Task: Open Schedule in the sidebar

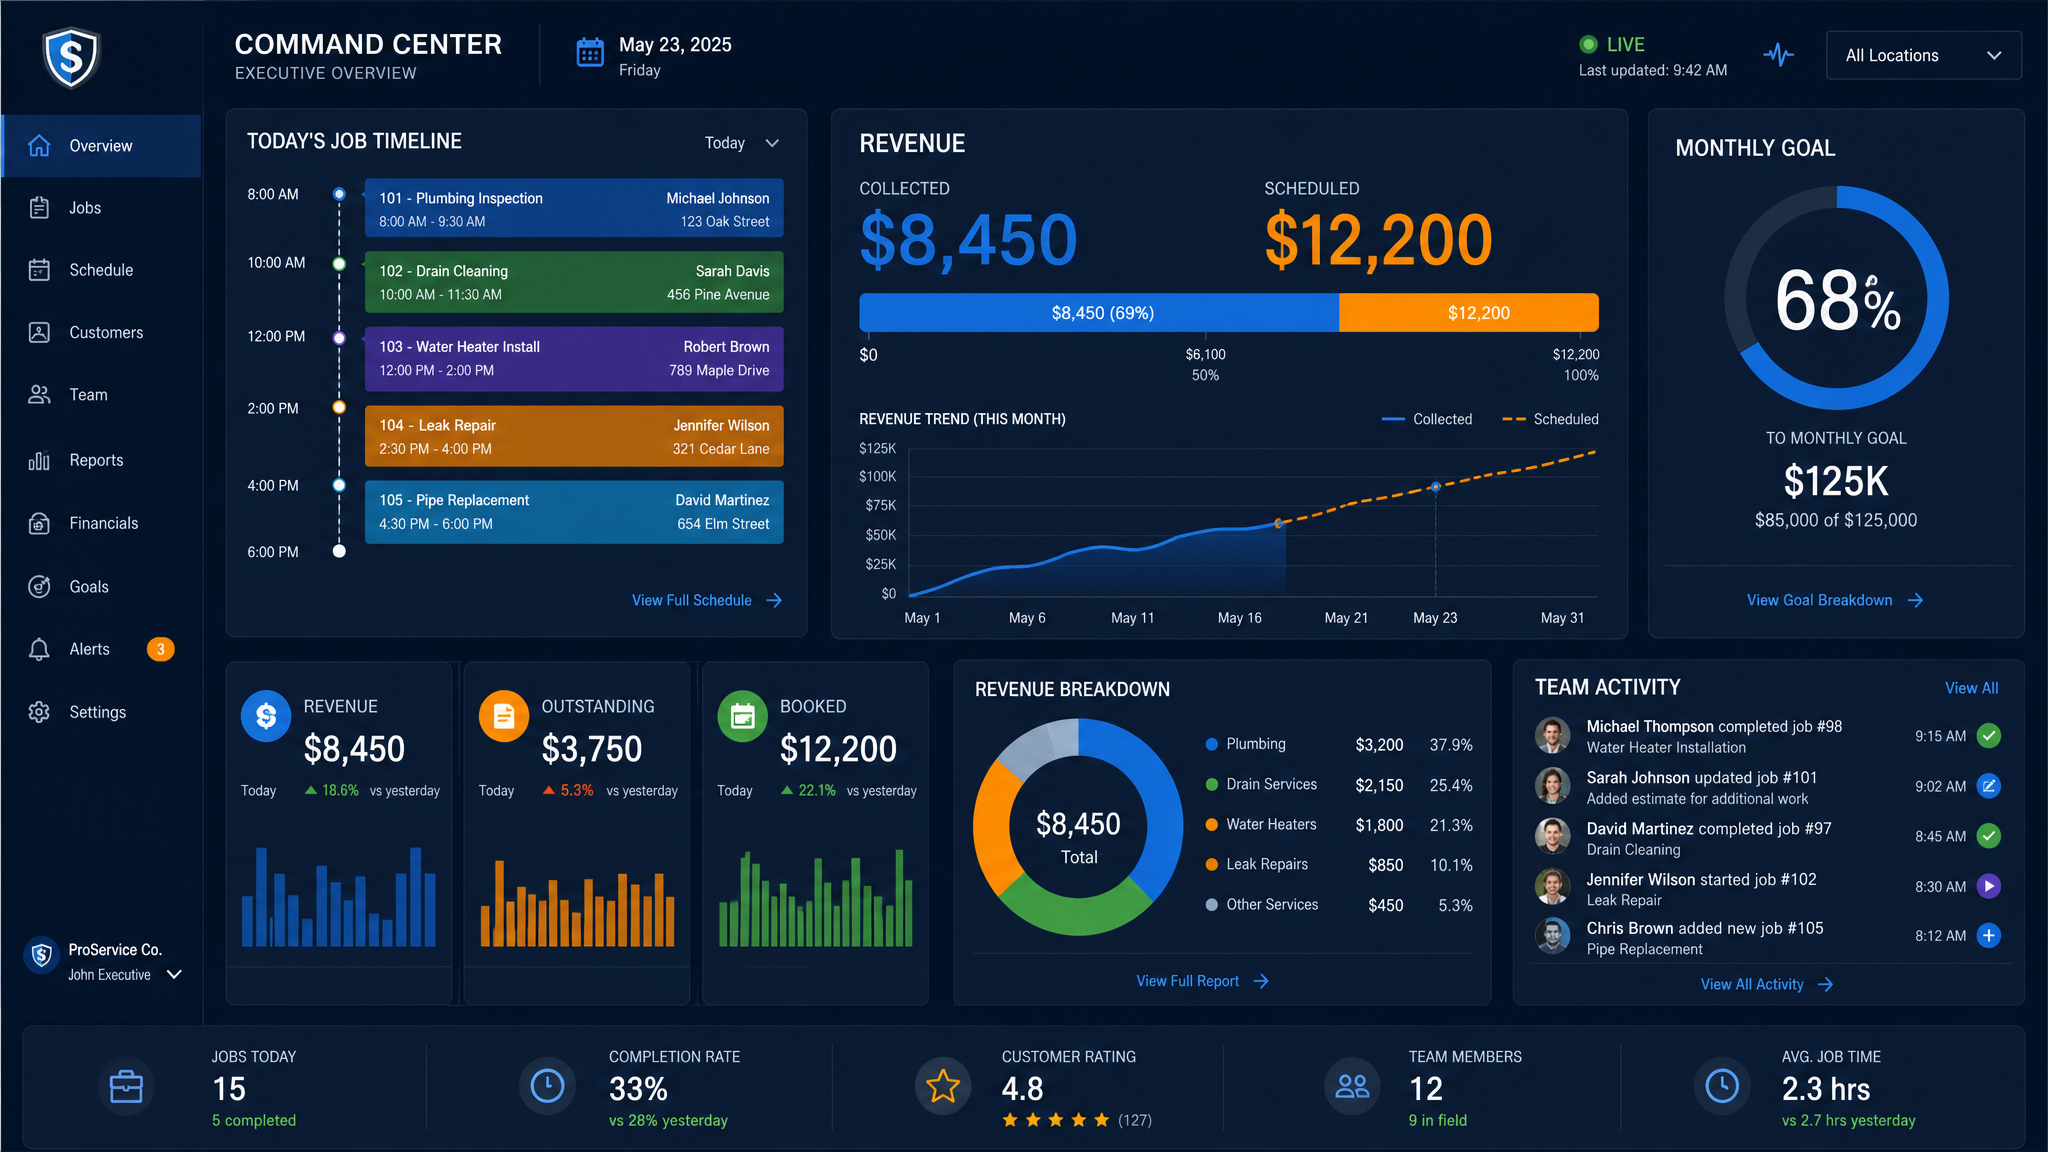Action: (x=101, y=270)
